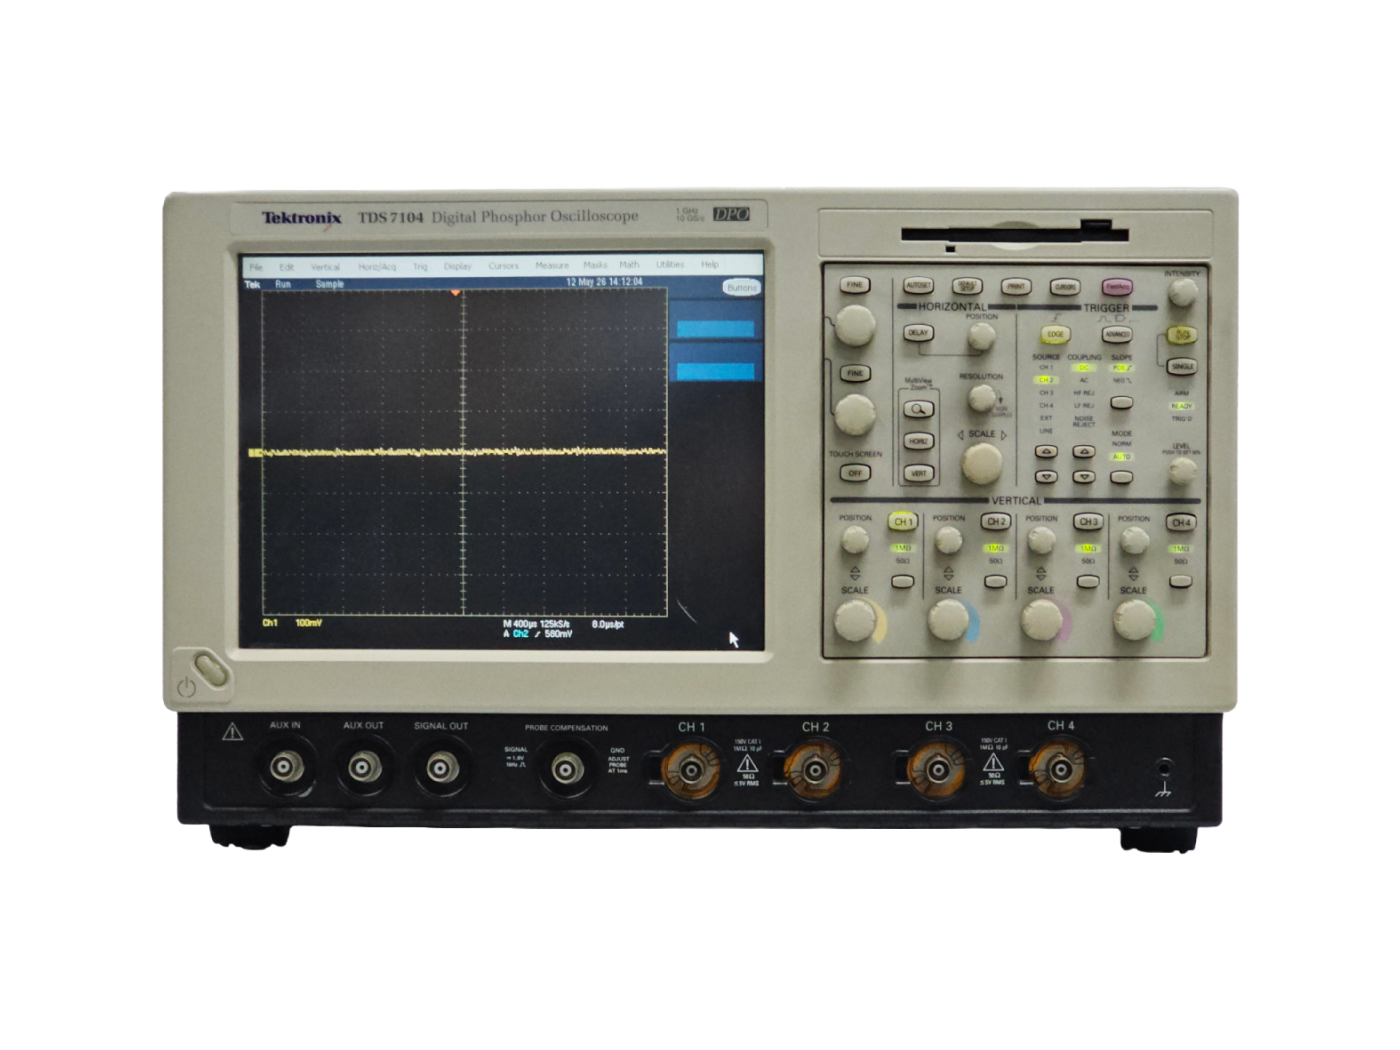This screenshot has width=1400, height=1050.
Task: Touch the RESOLUTION knob
Action: click(x=981, y=398)
